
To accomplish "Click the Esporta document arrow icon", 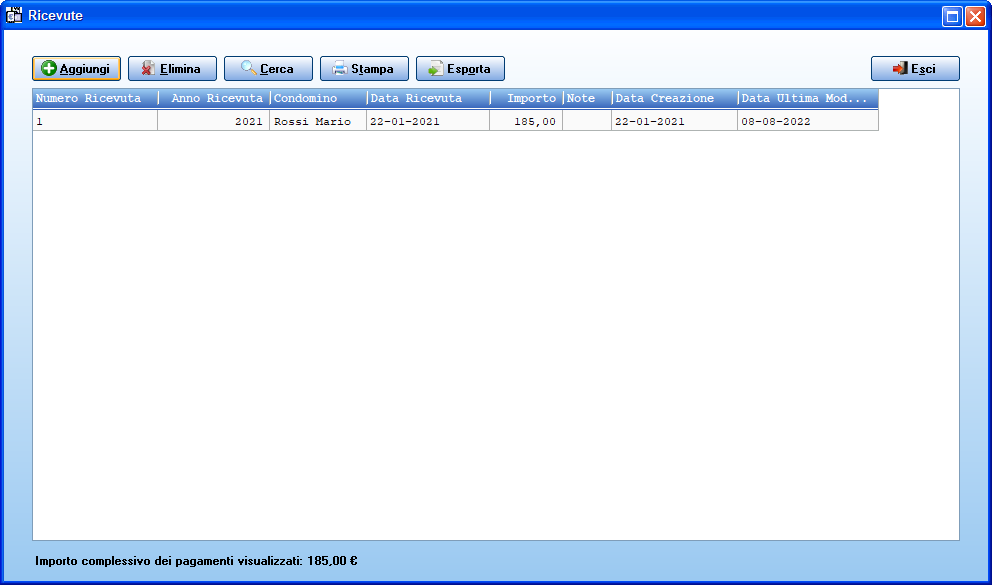I will pyautogui.click(x=435, y=68).
